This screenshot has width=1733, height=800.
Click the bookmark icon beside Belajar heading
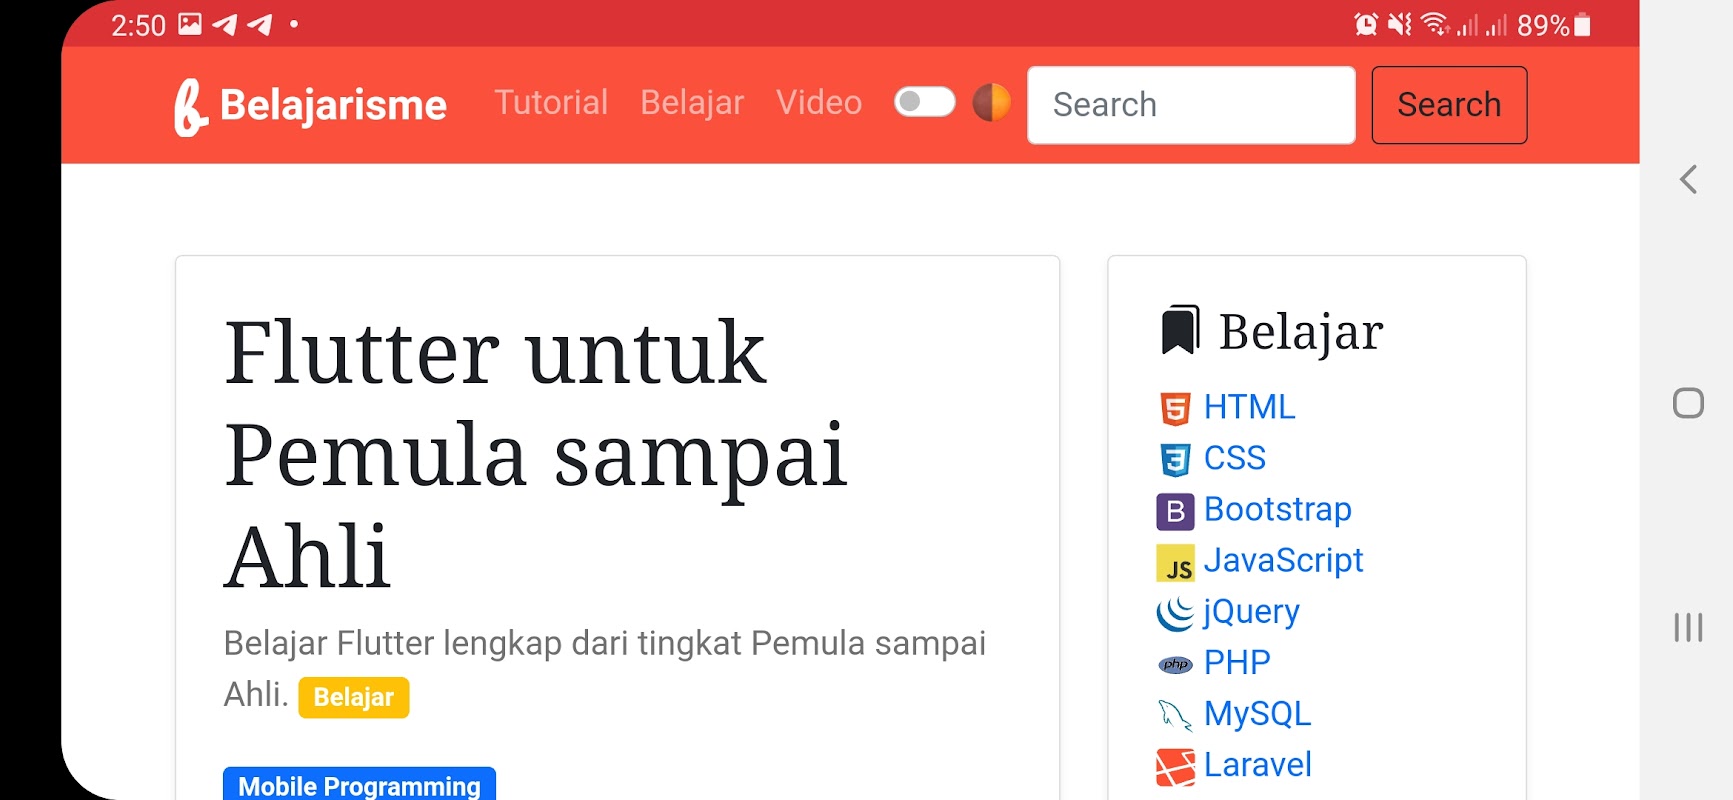[x=1180, y=330]
